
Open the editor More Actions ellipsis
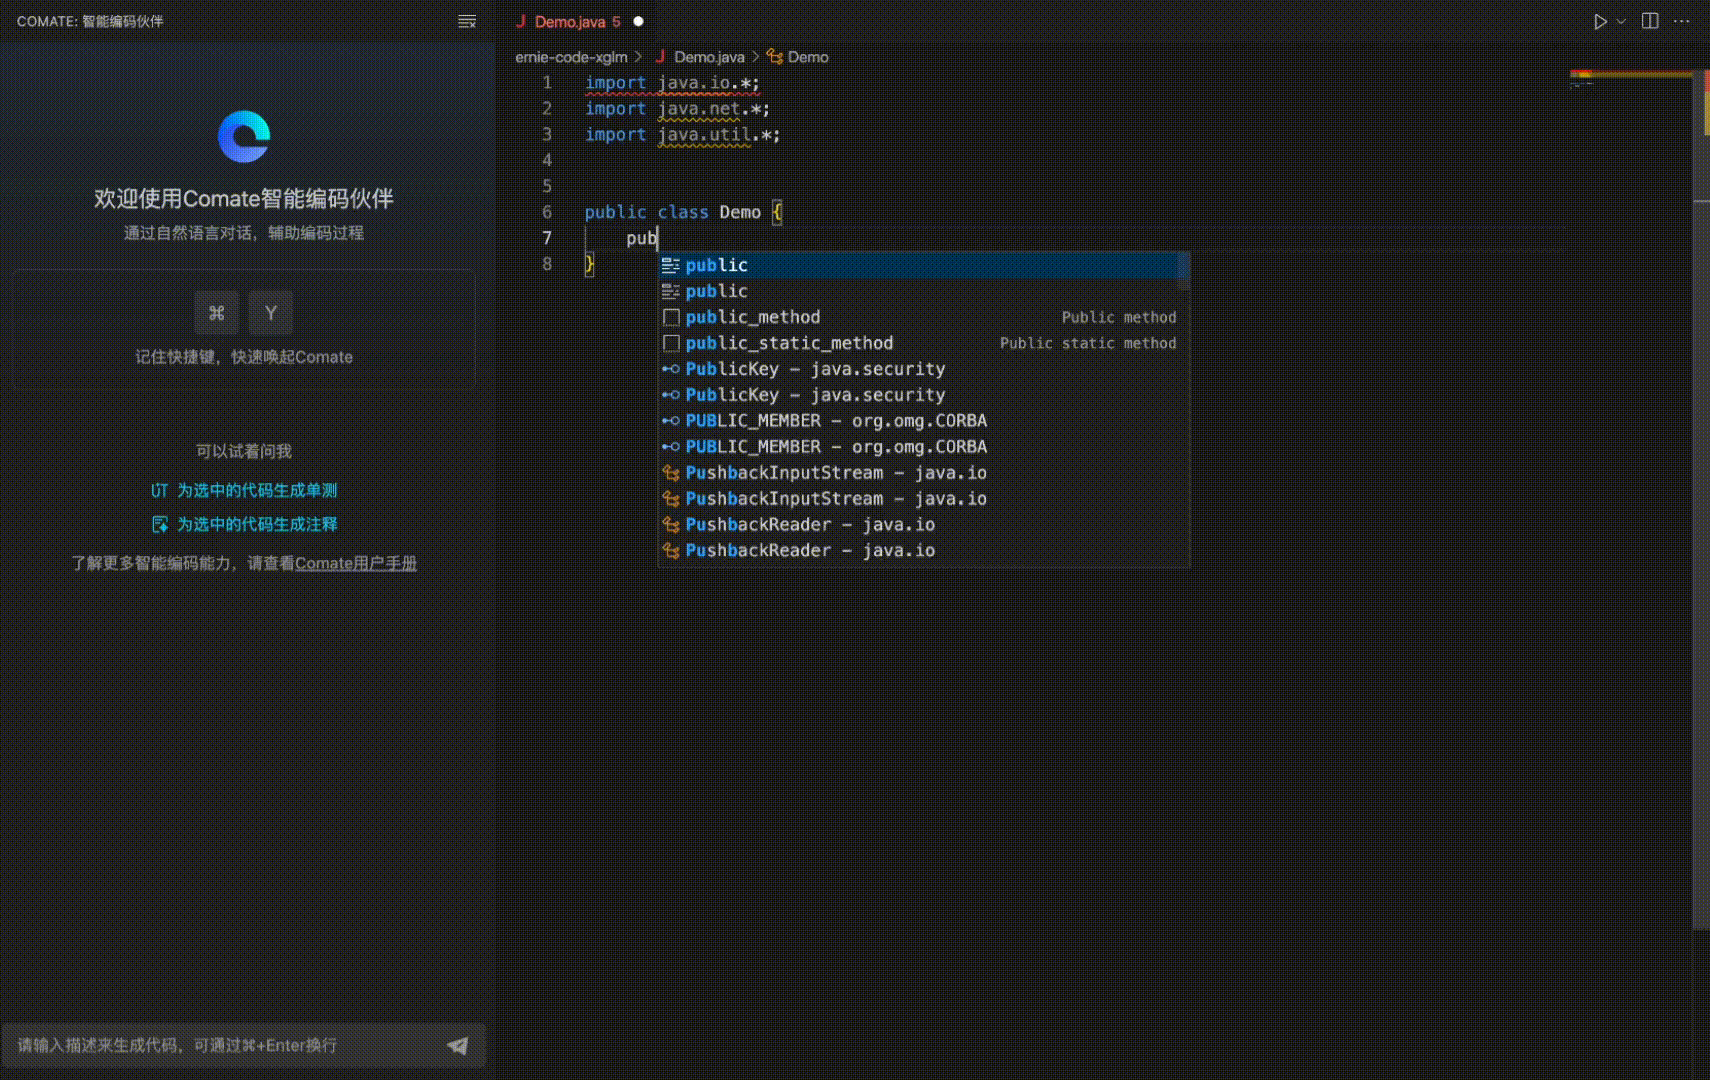click(1682, 21)
